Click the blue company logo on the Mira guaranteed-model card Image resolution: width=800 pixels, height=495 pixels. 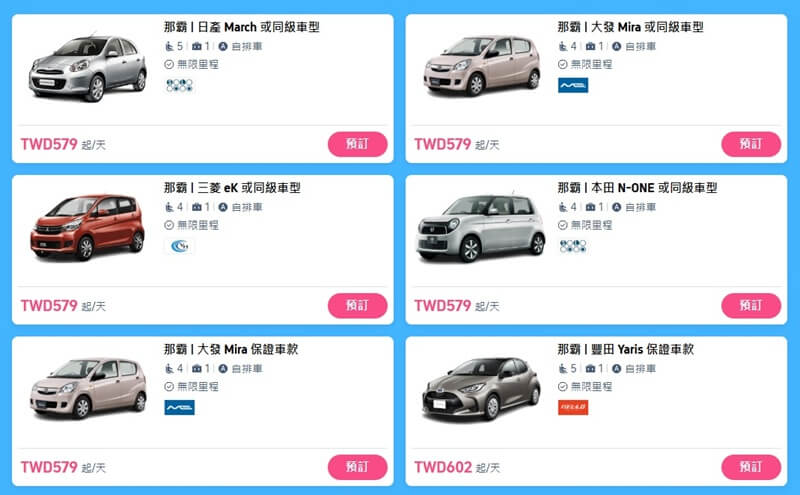(179, 408)
